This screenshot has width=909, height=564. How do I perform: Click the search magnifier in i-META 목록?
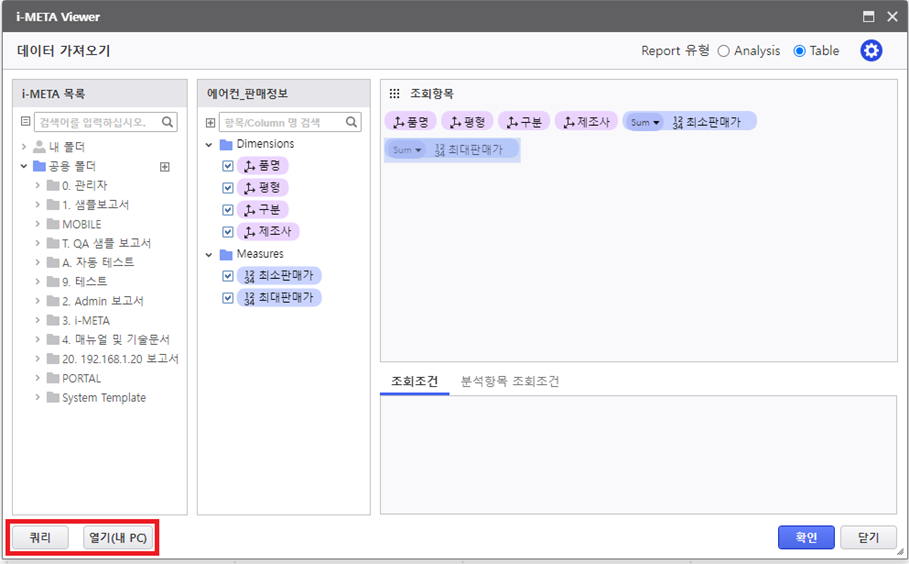click(x=168, y=123)
